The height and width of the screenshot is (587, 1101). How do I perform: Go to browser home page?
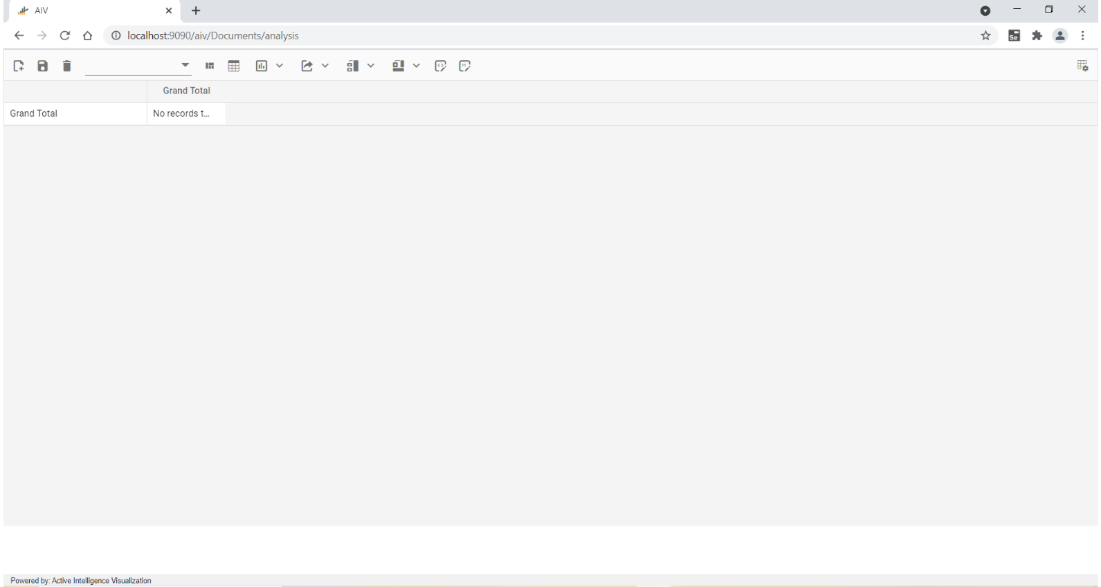(87, 36)
